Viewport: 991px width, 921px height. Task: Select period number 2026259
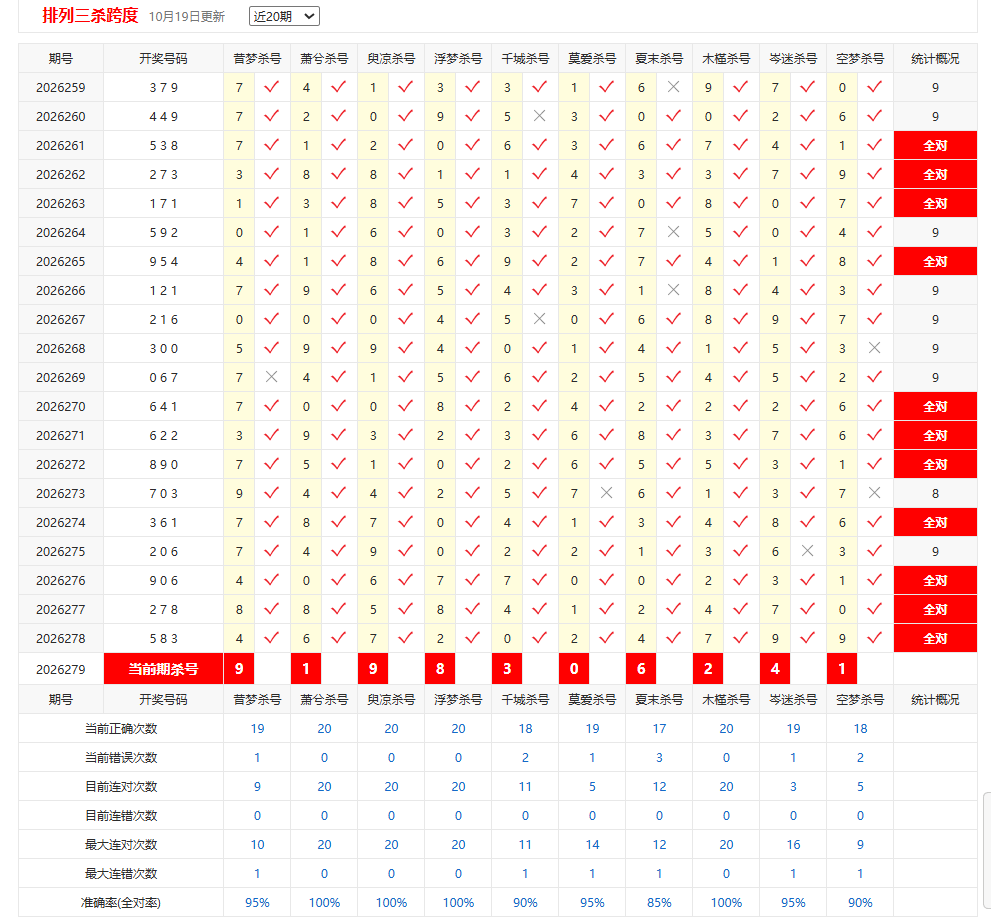61,88
